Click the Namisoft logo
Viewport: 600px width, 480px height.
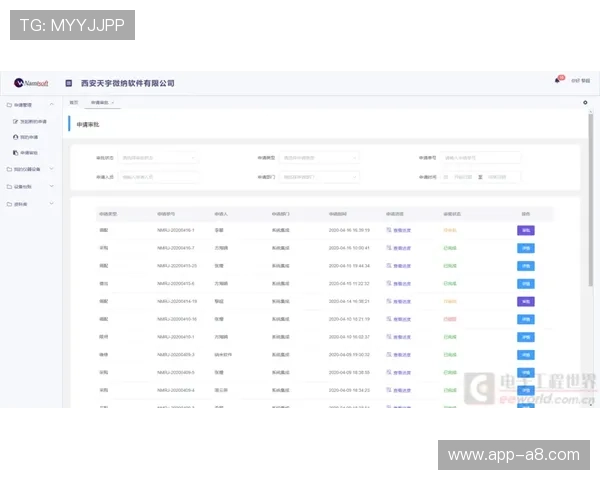(x=31, y=83)
